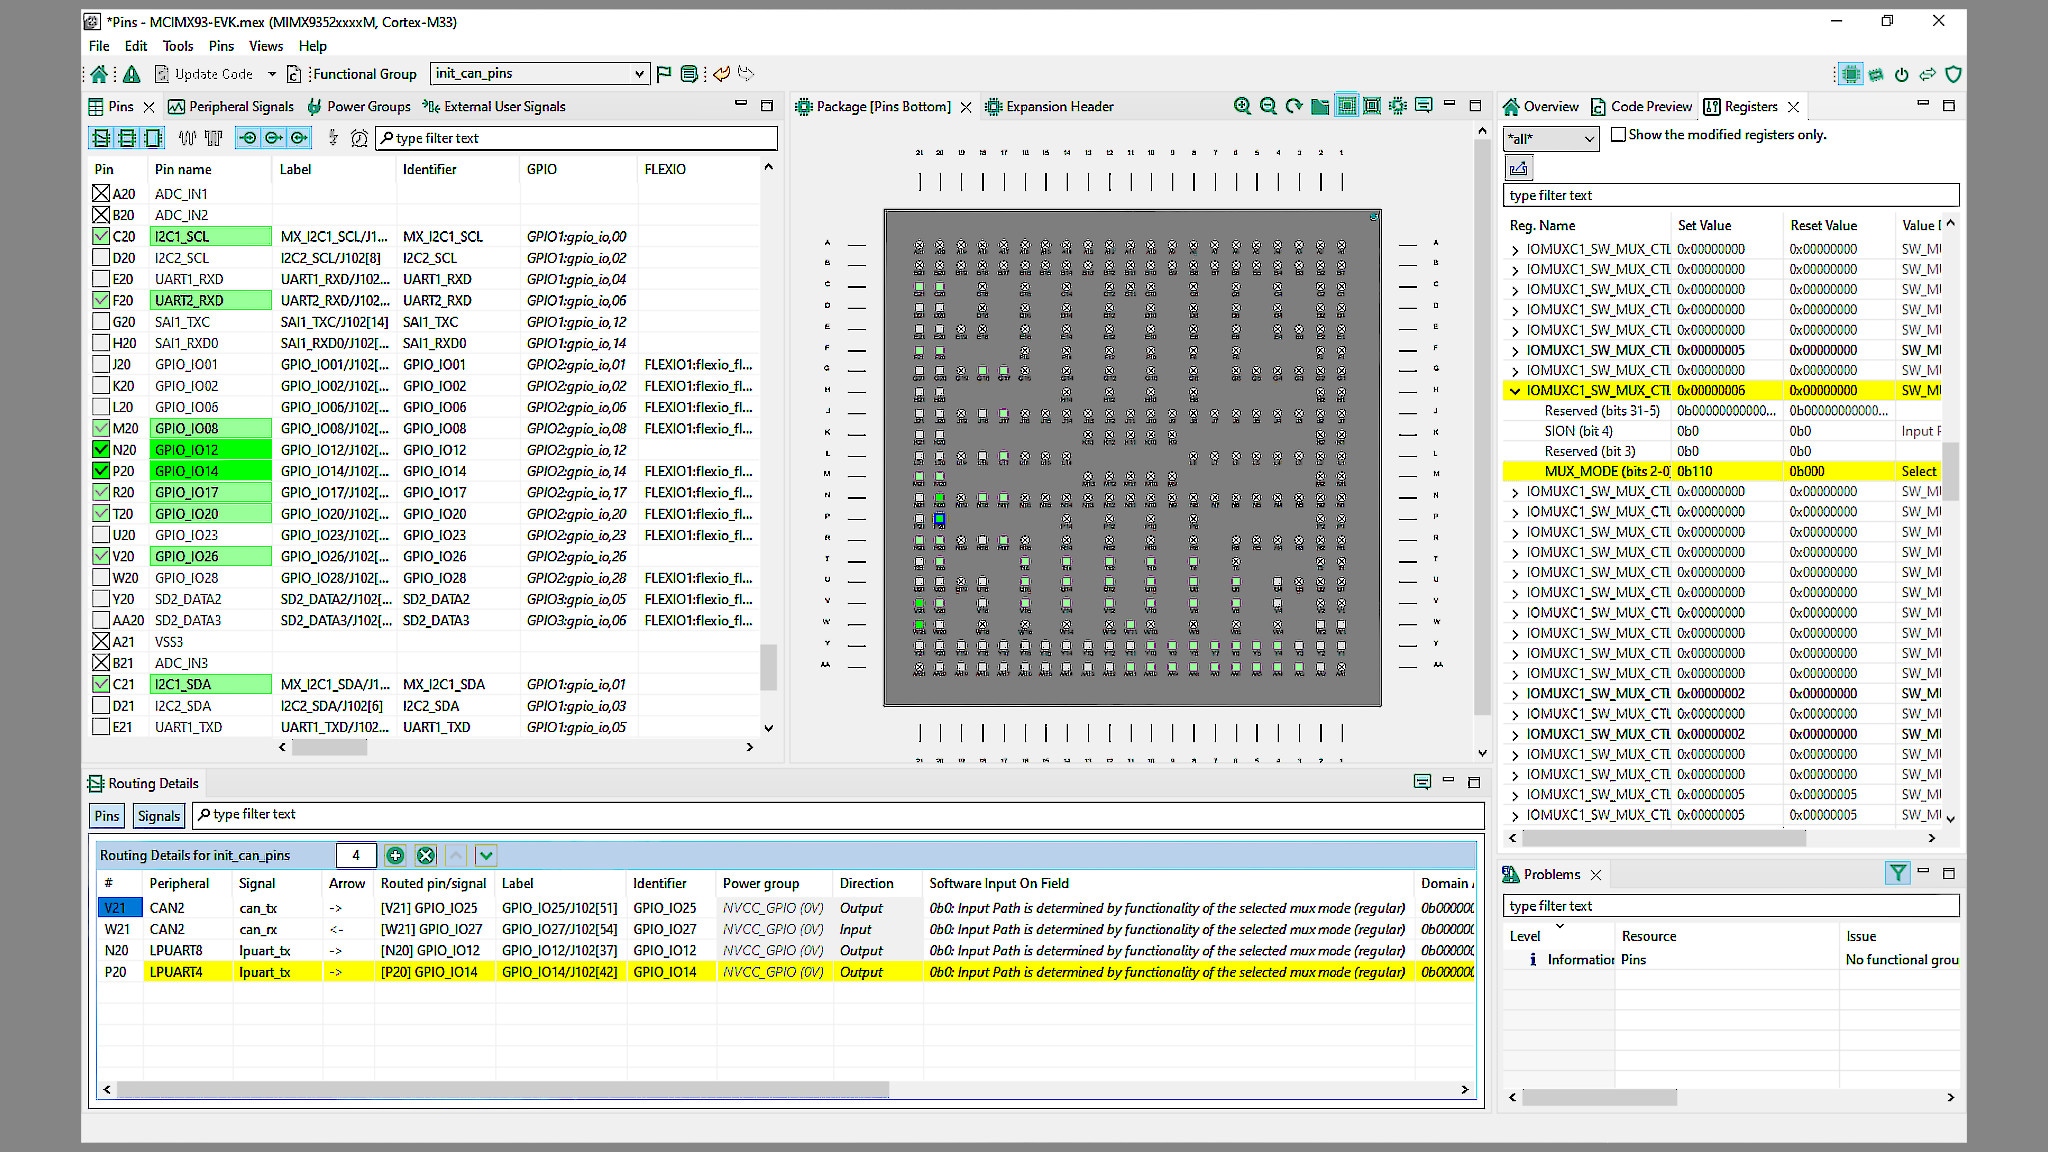Open the Views menu
The image size is (2048, 1152).
[265, 46]
